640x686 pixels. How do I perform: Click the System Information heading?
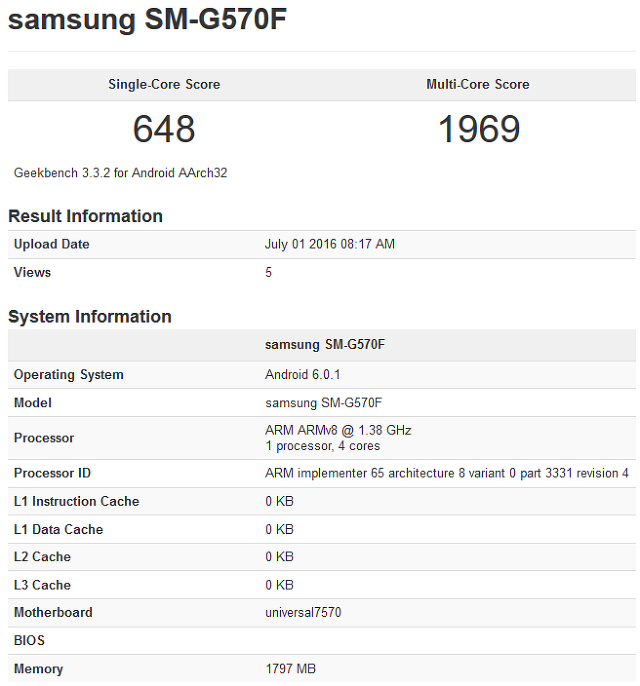[90, 317]
